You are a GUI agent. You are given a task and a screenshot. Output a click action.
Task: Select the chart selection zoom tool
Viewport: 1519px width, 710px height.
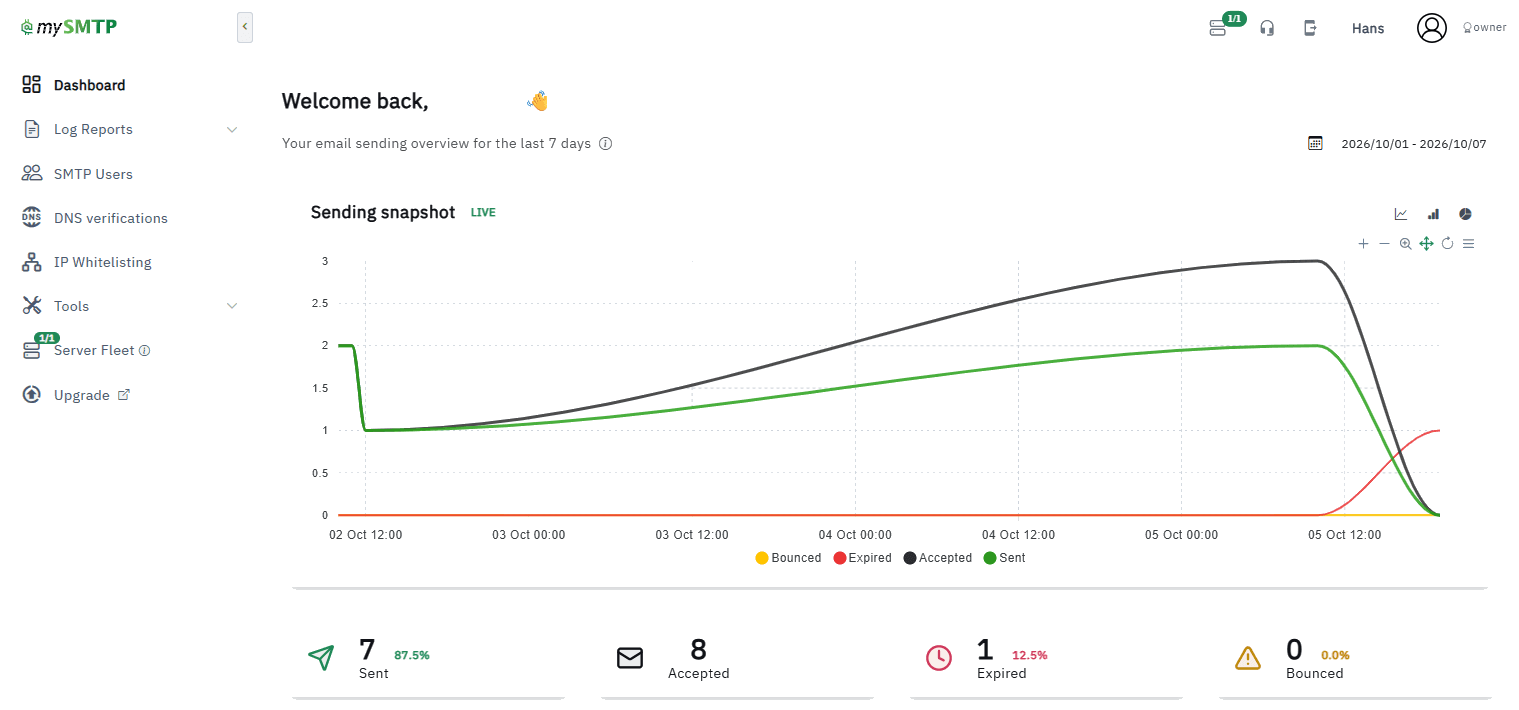tap(1405, 244)
